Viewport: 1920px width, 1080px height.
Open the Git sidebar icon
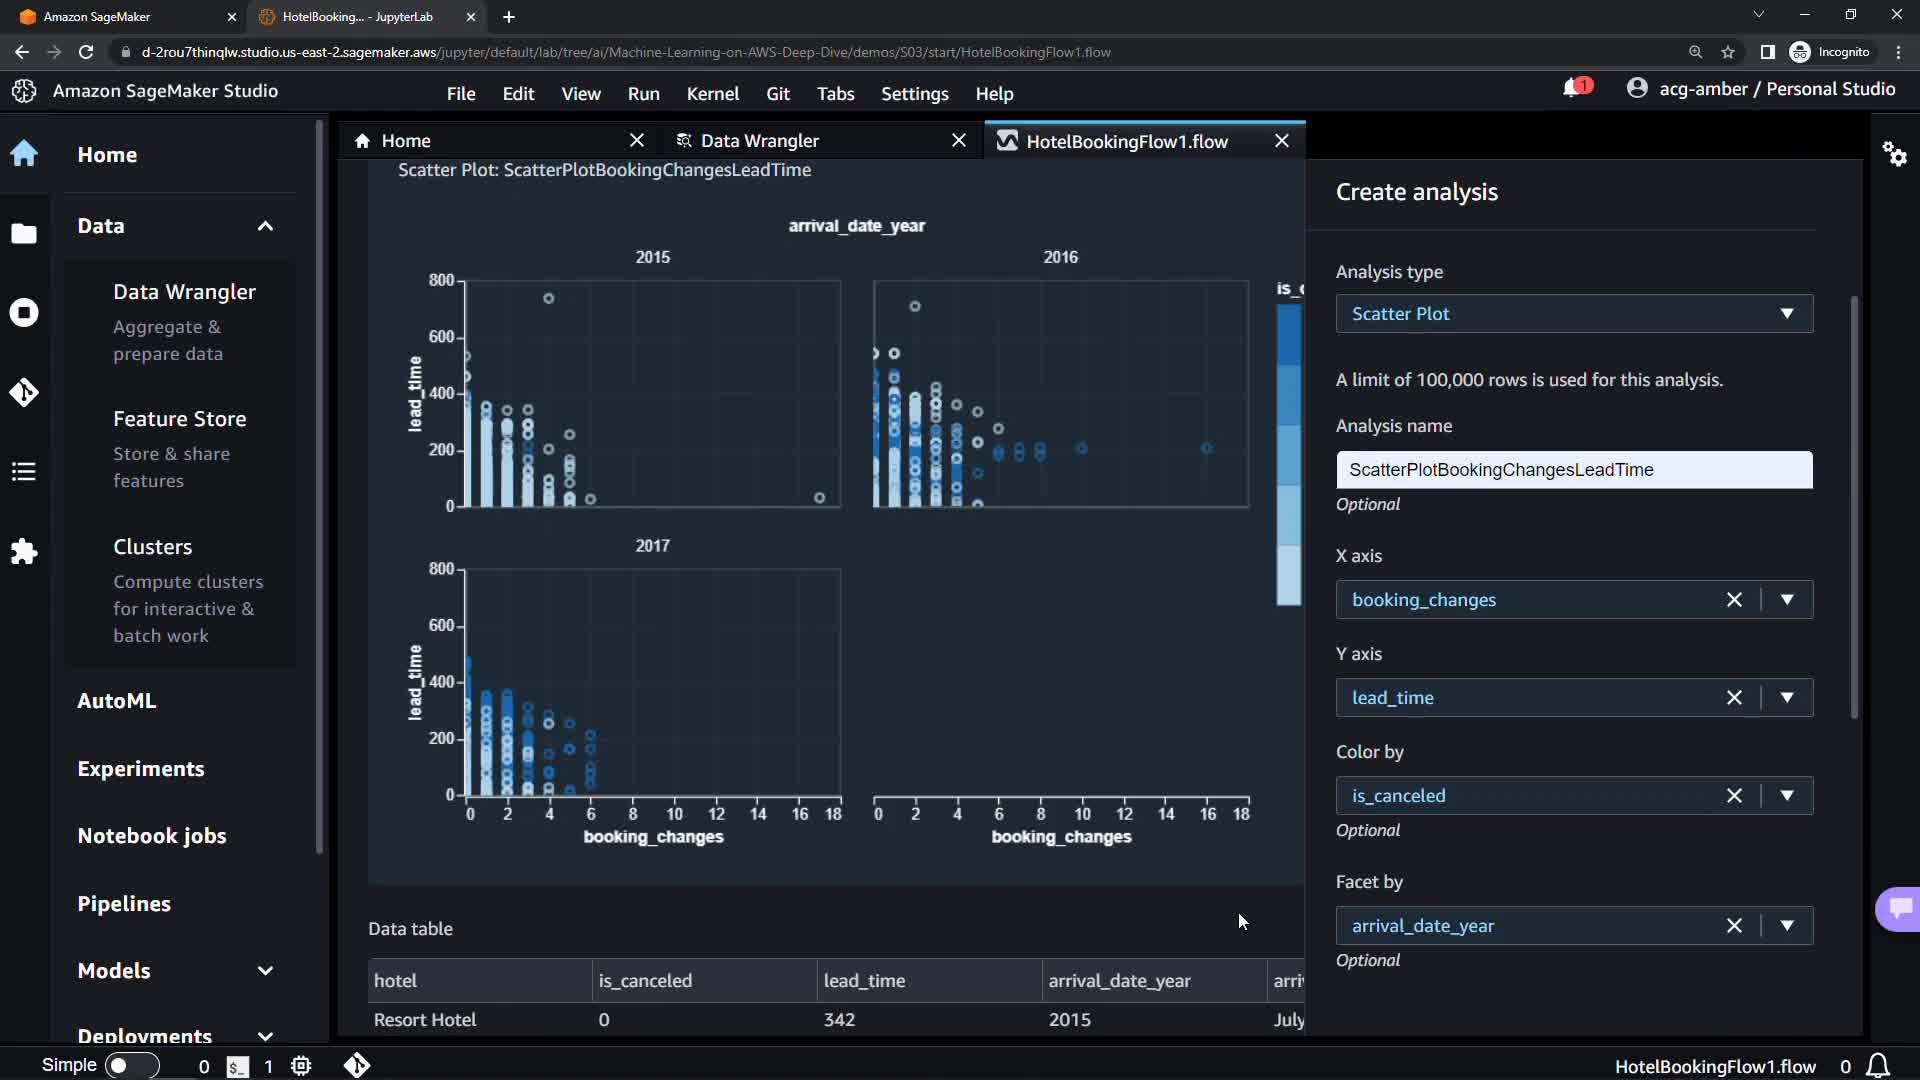24,392
